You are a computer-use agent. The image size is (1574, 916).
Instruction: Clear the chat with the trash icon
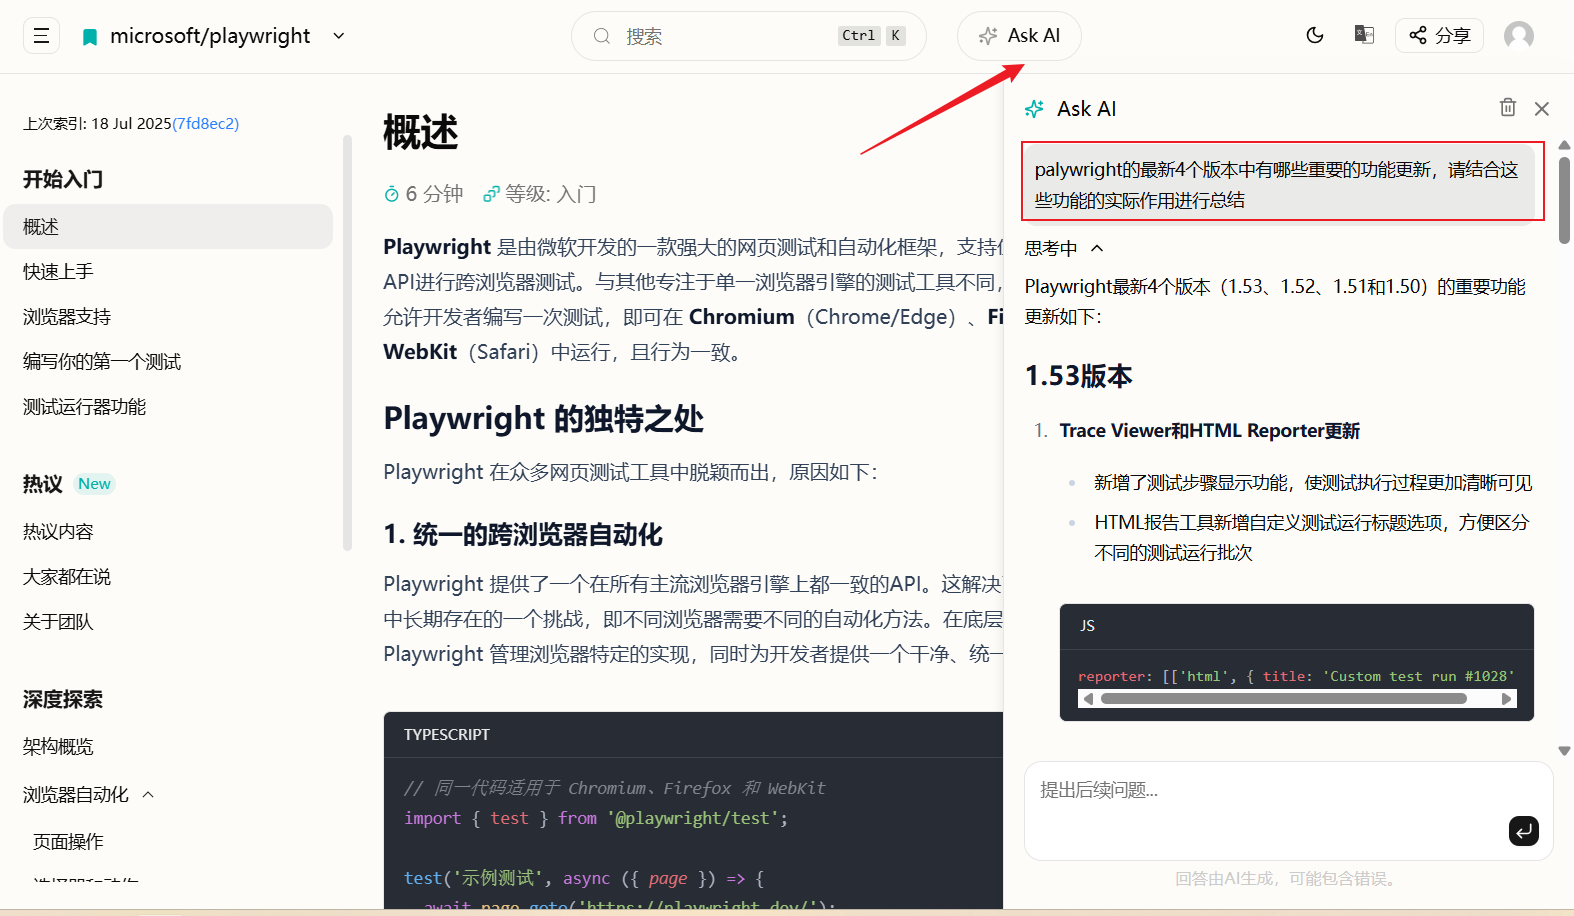[1508, 107]
